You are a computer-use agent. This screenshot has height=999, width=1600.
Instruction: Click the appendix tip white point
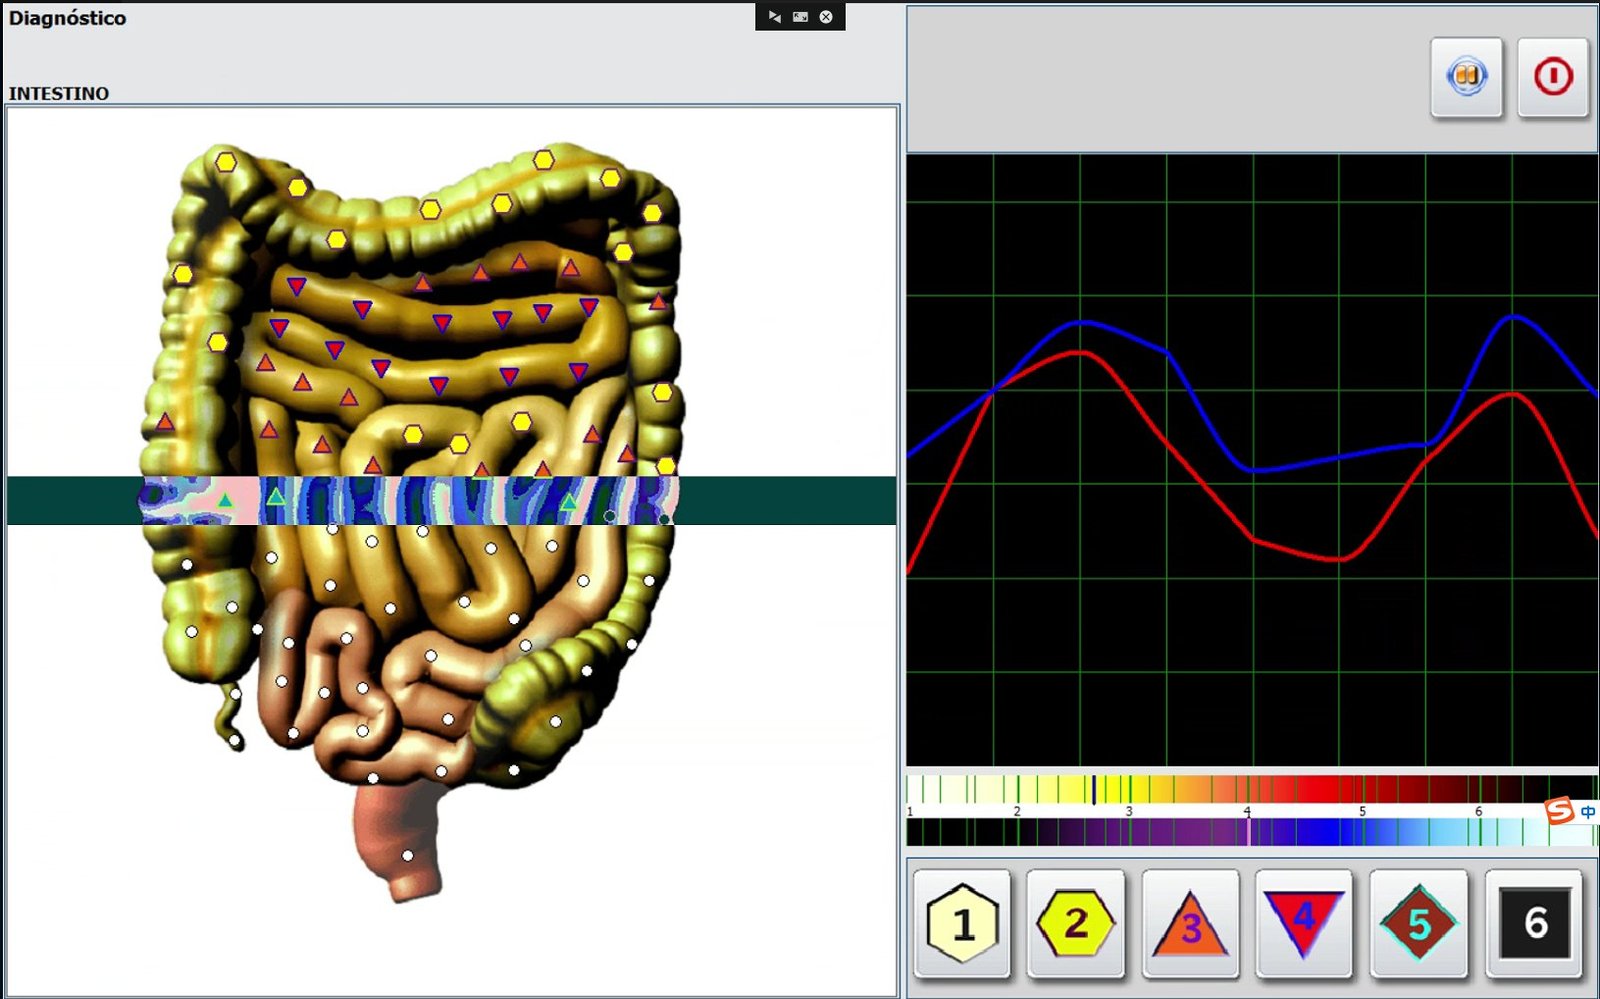(x=235, y=741)
